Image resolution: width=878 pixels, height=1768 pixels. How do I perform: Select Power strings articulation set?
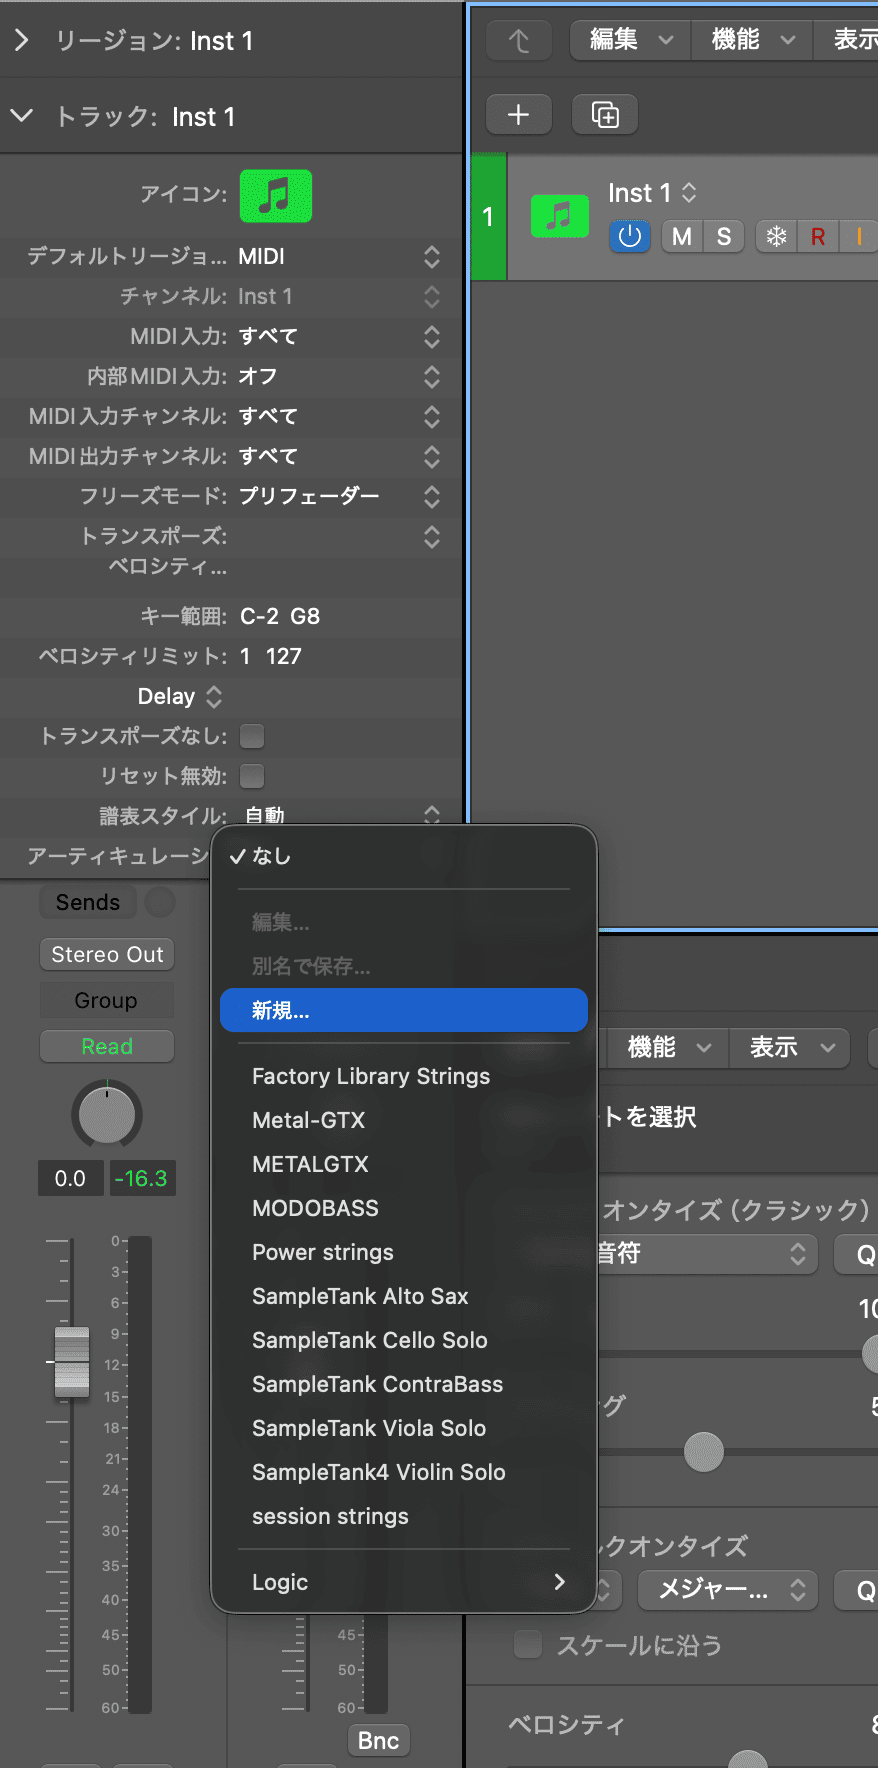(x=404, y=1252)
